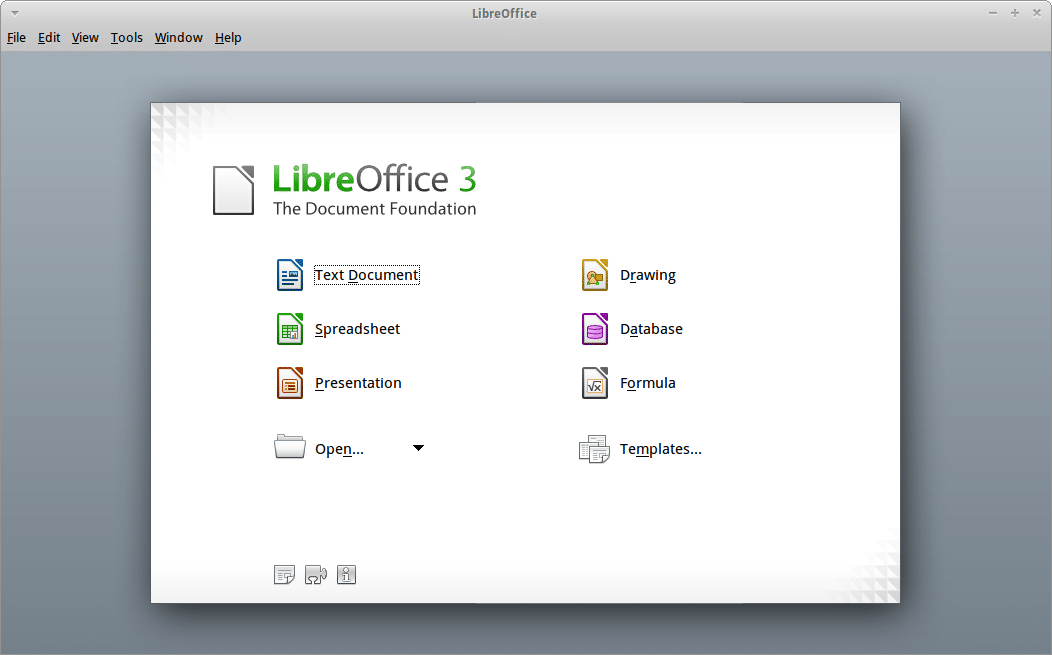
Task: Click the Formula square-root icon
Action: pos(594,383)
